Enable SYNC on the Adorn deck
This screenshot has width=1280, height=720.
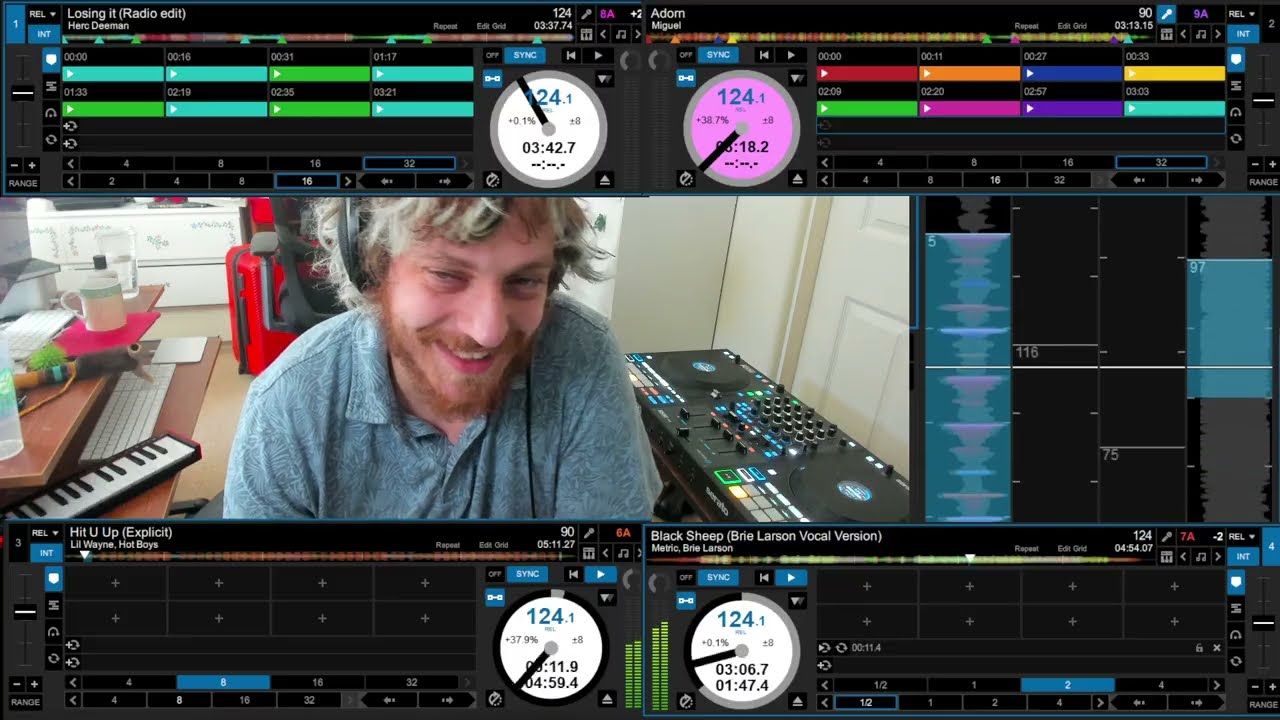pos(718,55)
